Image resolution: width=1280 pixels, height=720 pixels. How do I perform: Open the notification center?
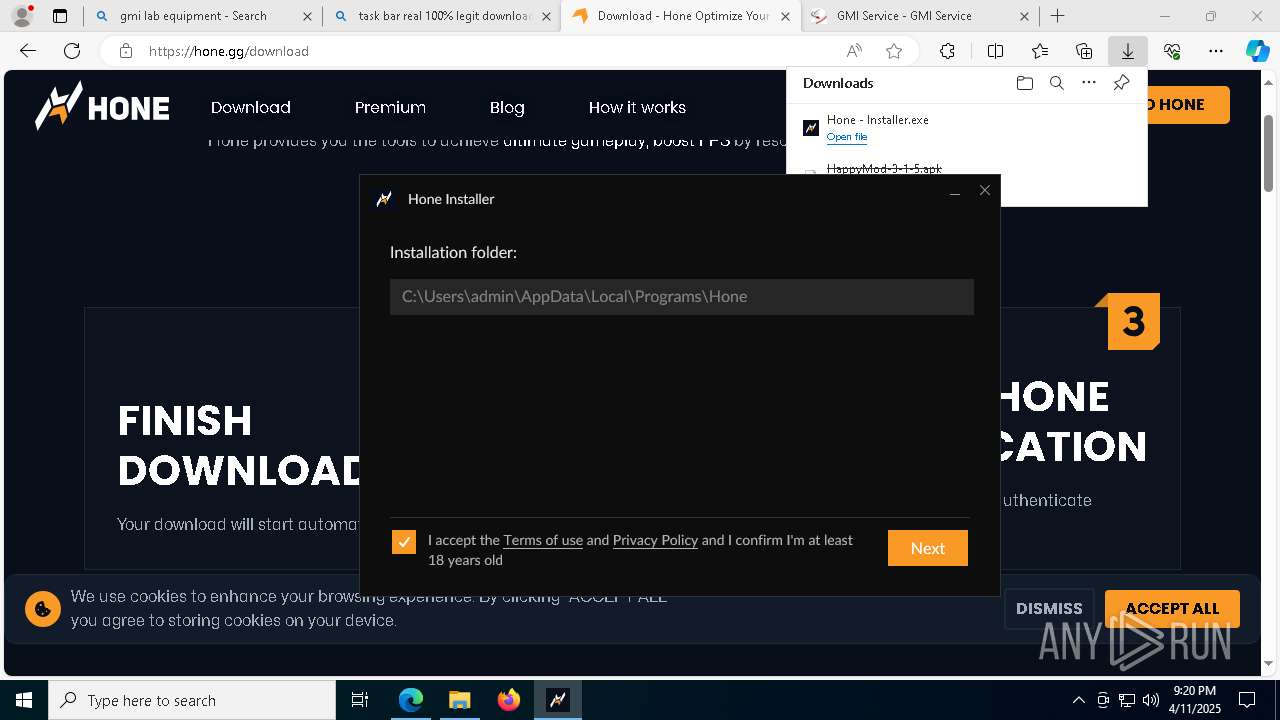1247,700
